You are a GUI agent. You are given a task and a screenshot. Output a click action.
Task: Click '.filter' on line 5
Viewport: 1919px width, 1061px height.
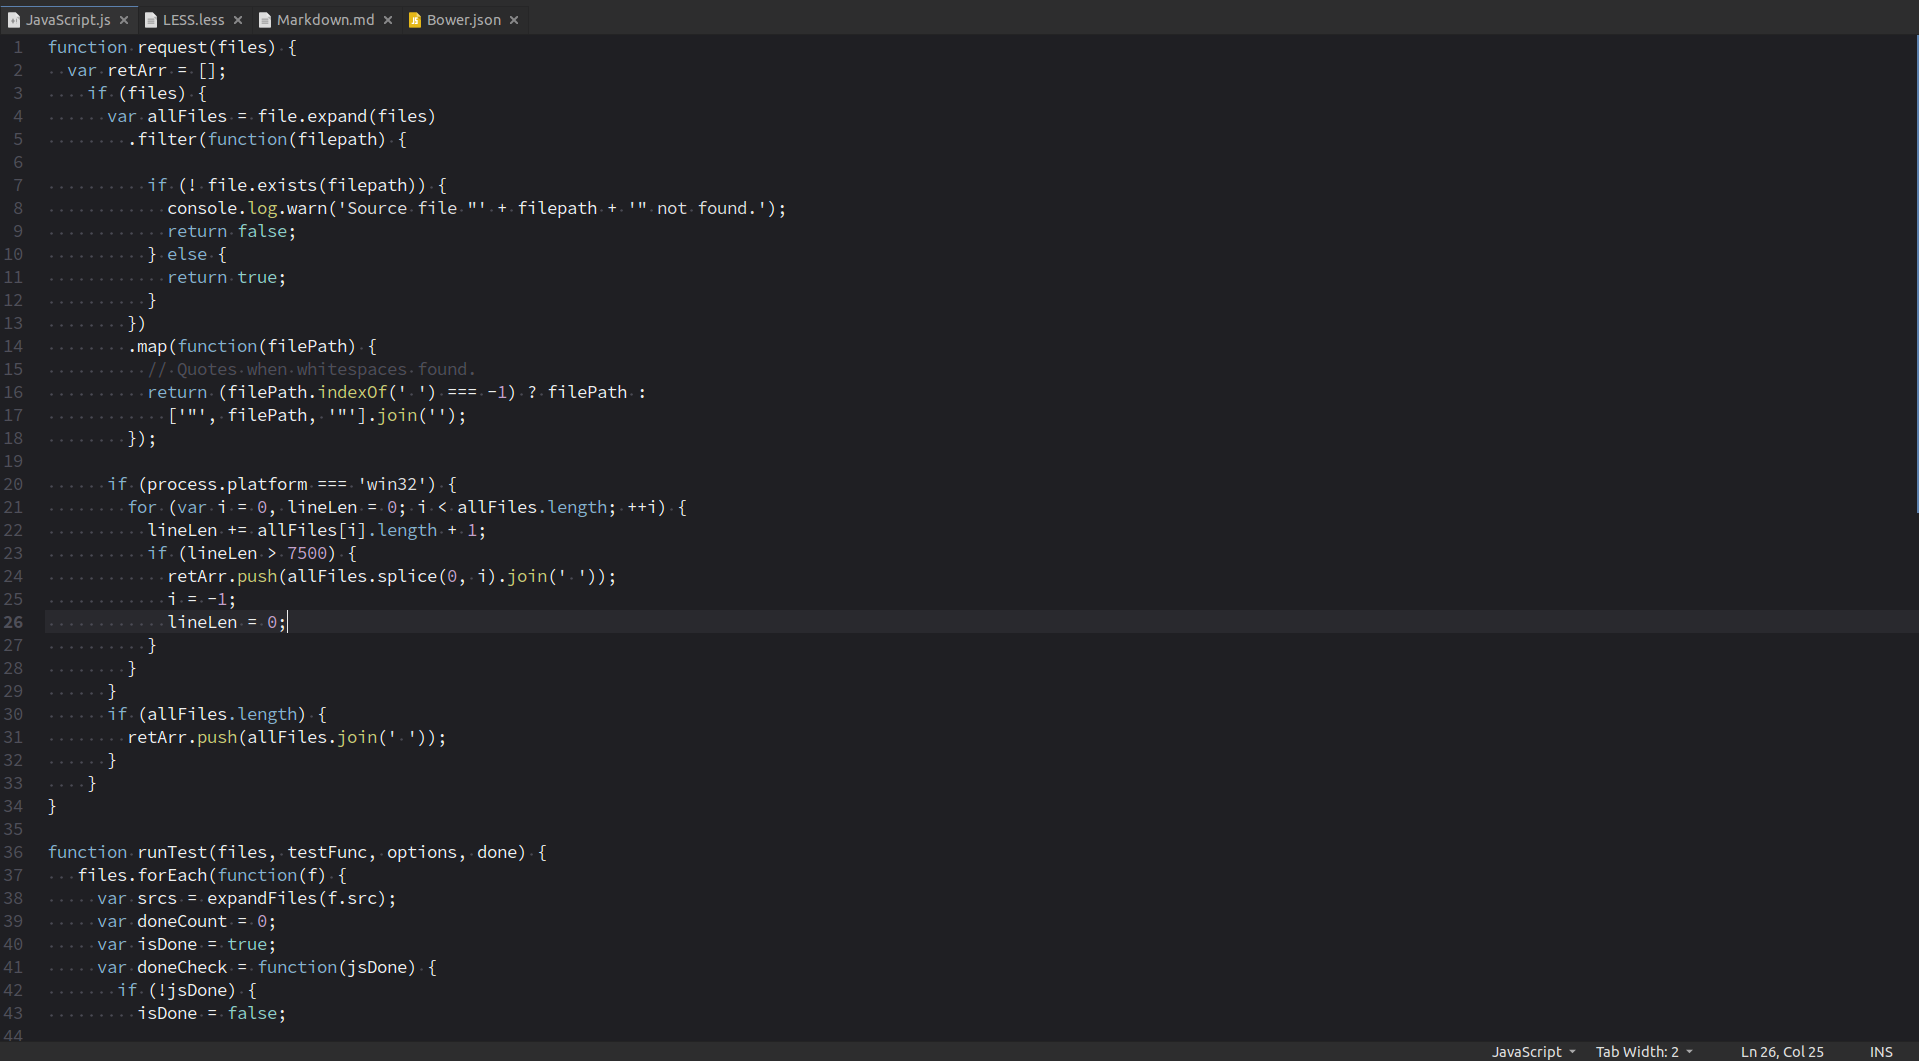pyautogui.click(x=162, y=139)
